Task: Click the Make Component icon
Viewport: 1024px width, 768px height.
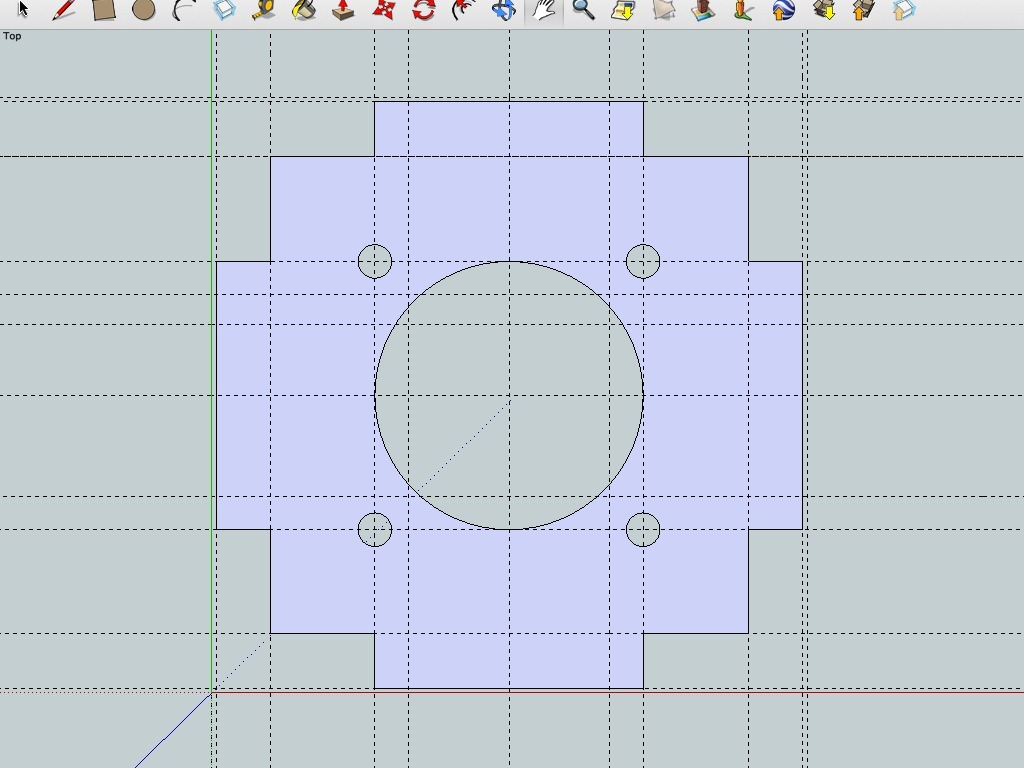Action: tap(224, 9)
